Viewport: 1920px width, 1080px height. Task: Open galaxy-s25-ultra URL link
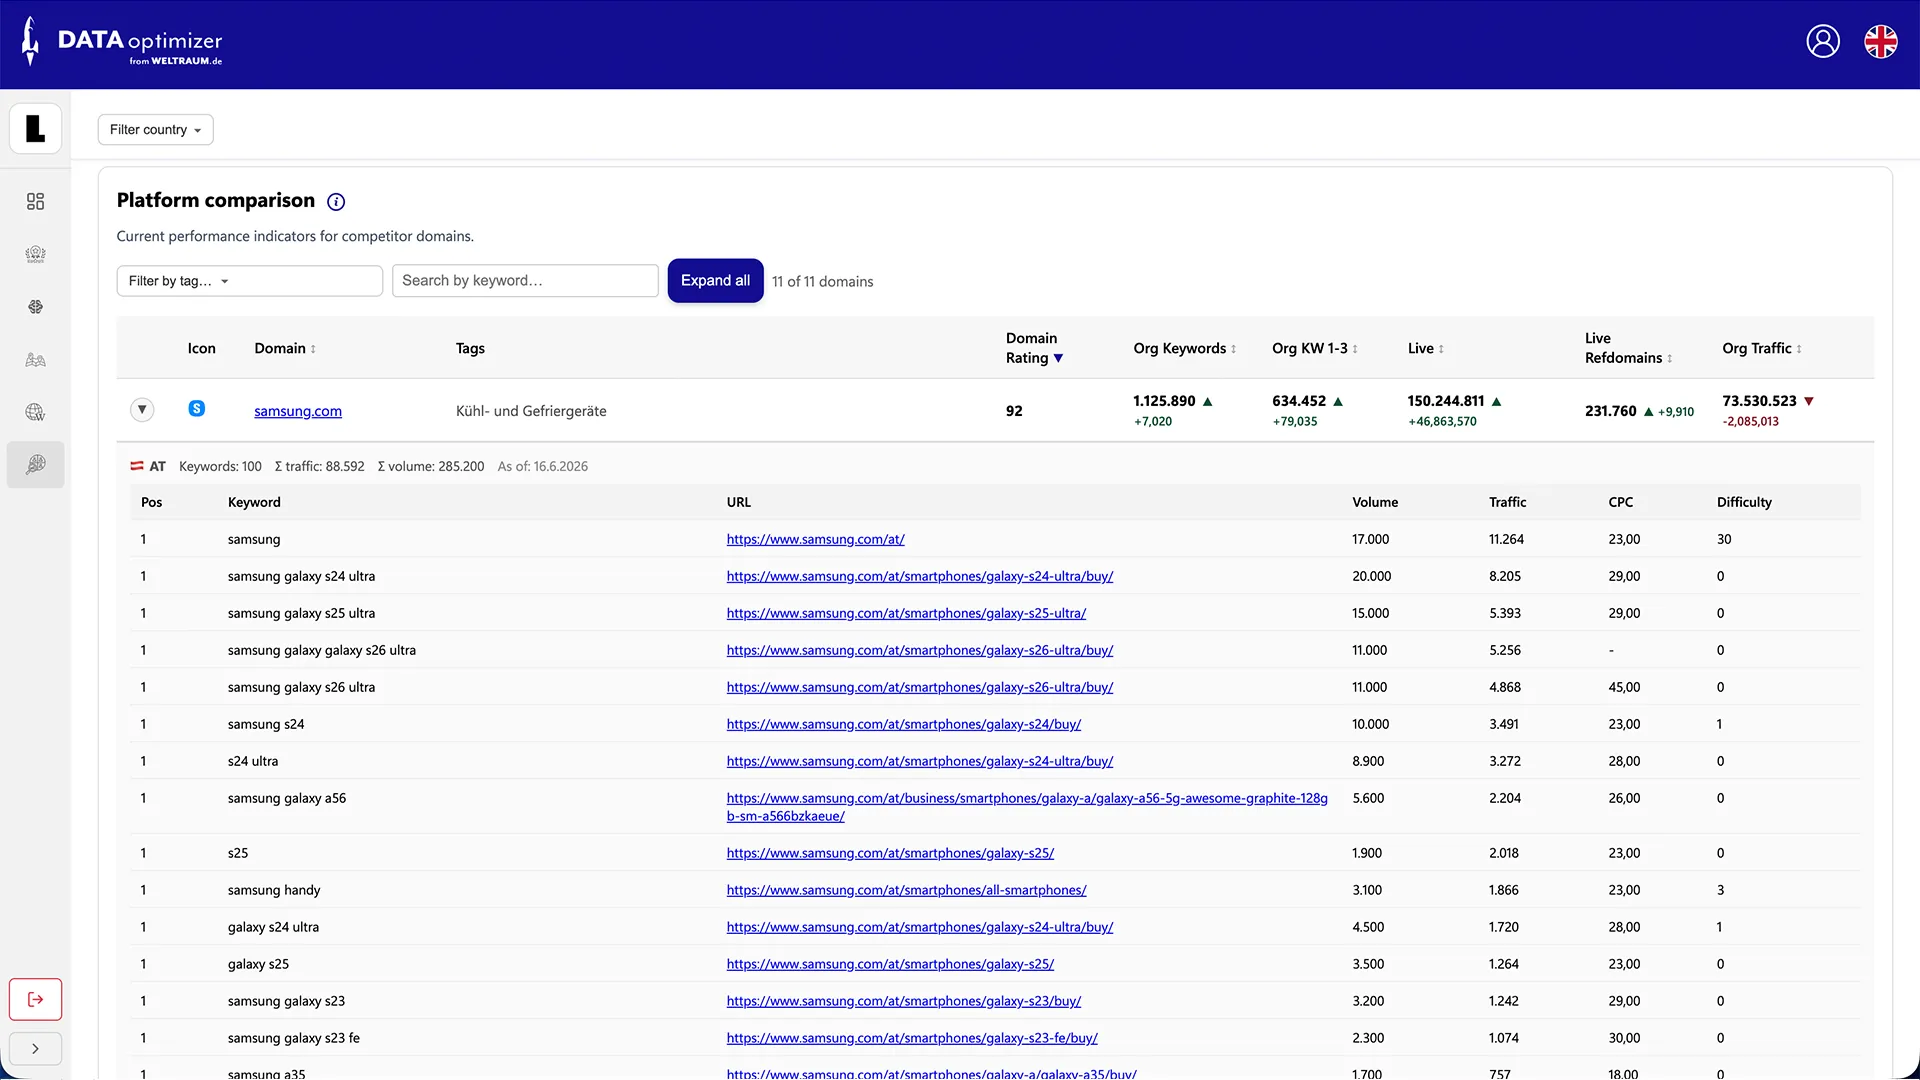(906, 613)
